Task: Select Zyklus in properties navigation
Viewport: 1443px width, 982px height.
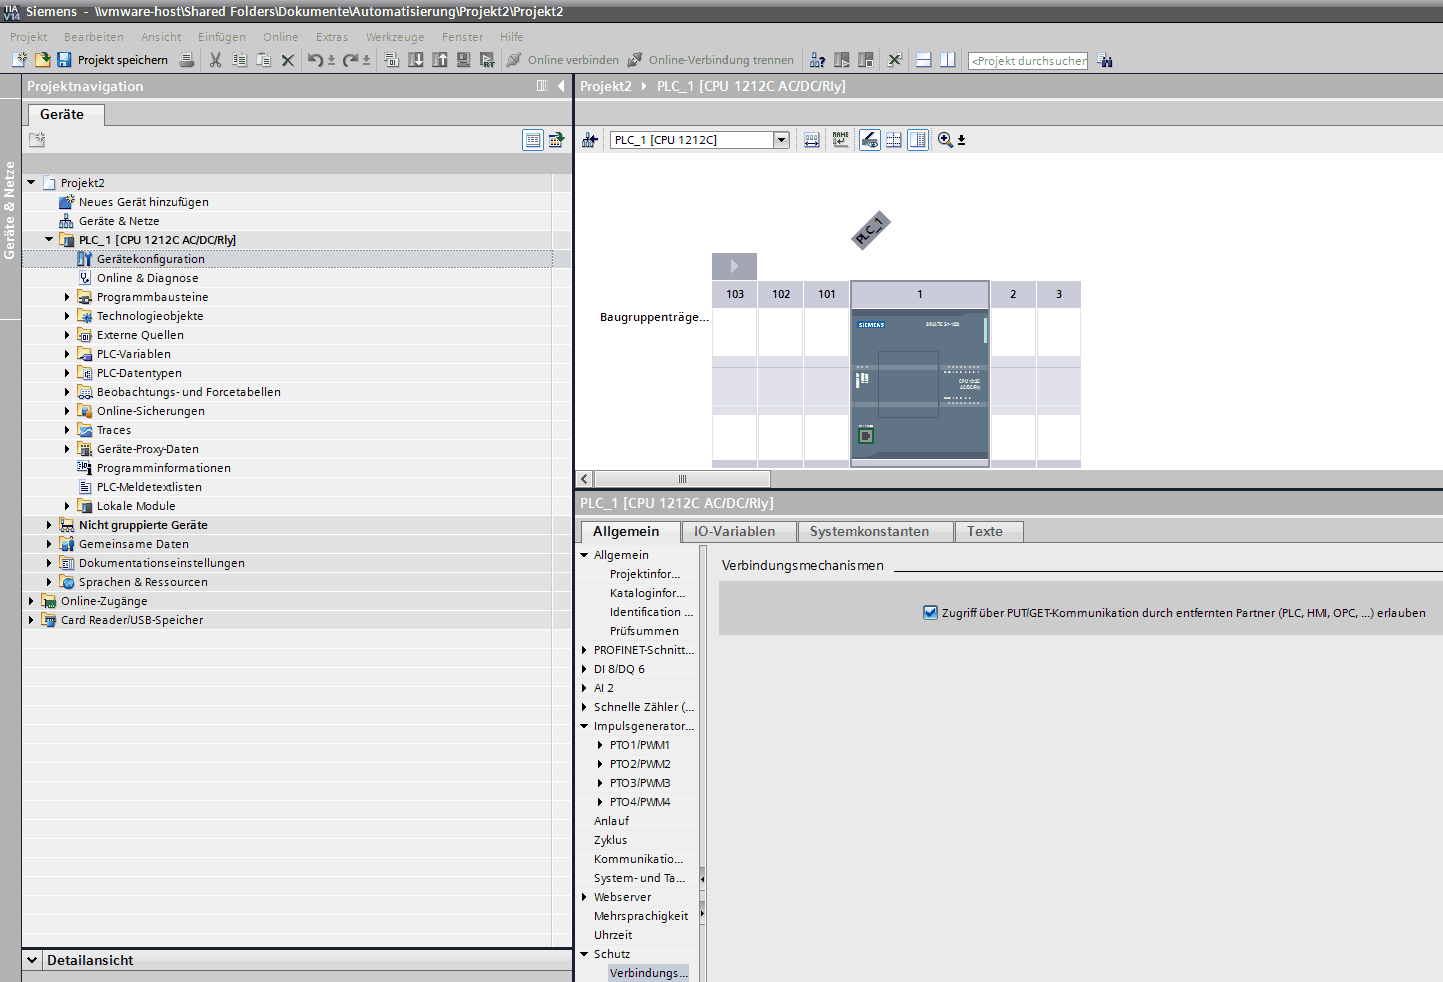Action: pyautogui.click(x=610, y=840)
